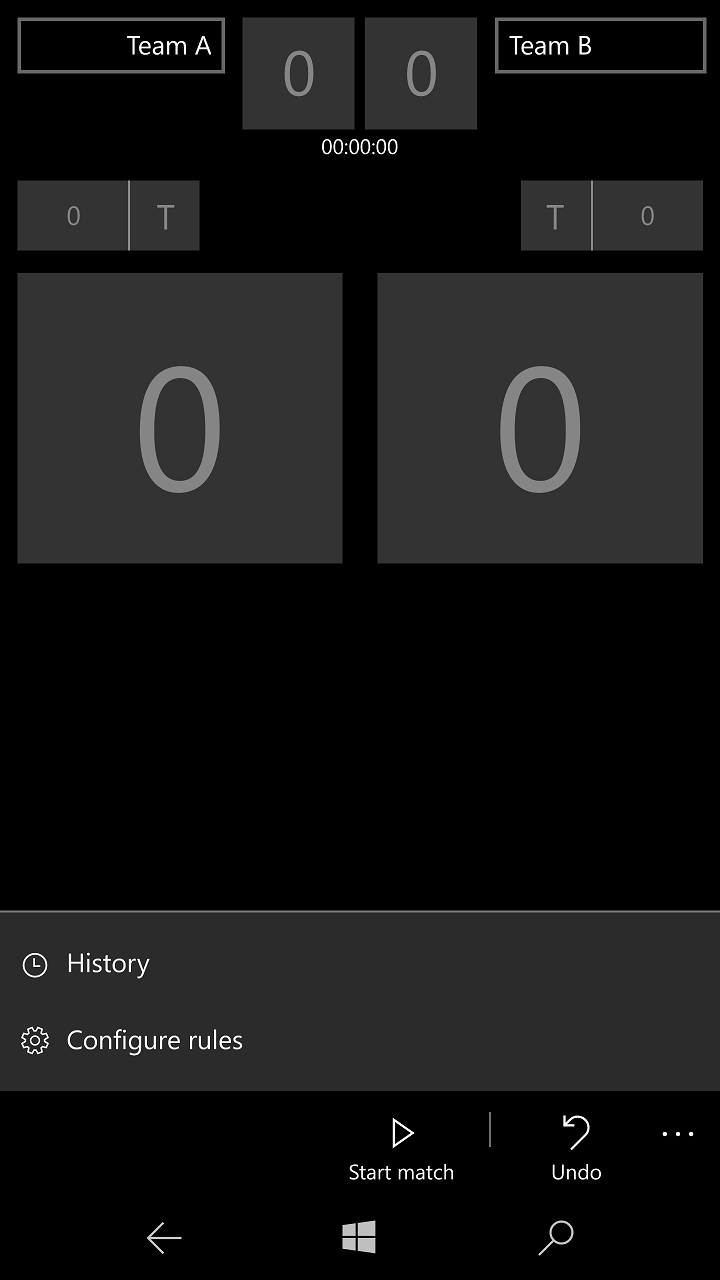Click the Configure rules gear icon
This screenshot has height=1280, width=720.
(x=35, y=1041)
